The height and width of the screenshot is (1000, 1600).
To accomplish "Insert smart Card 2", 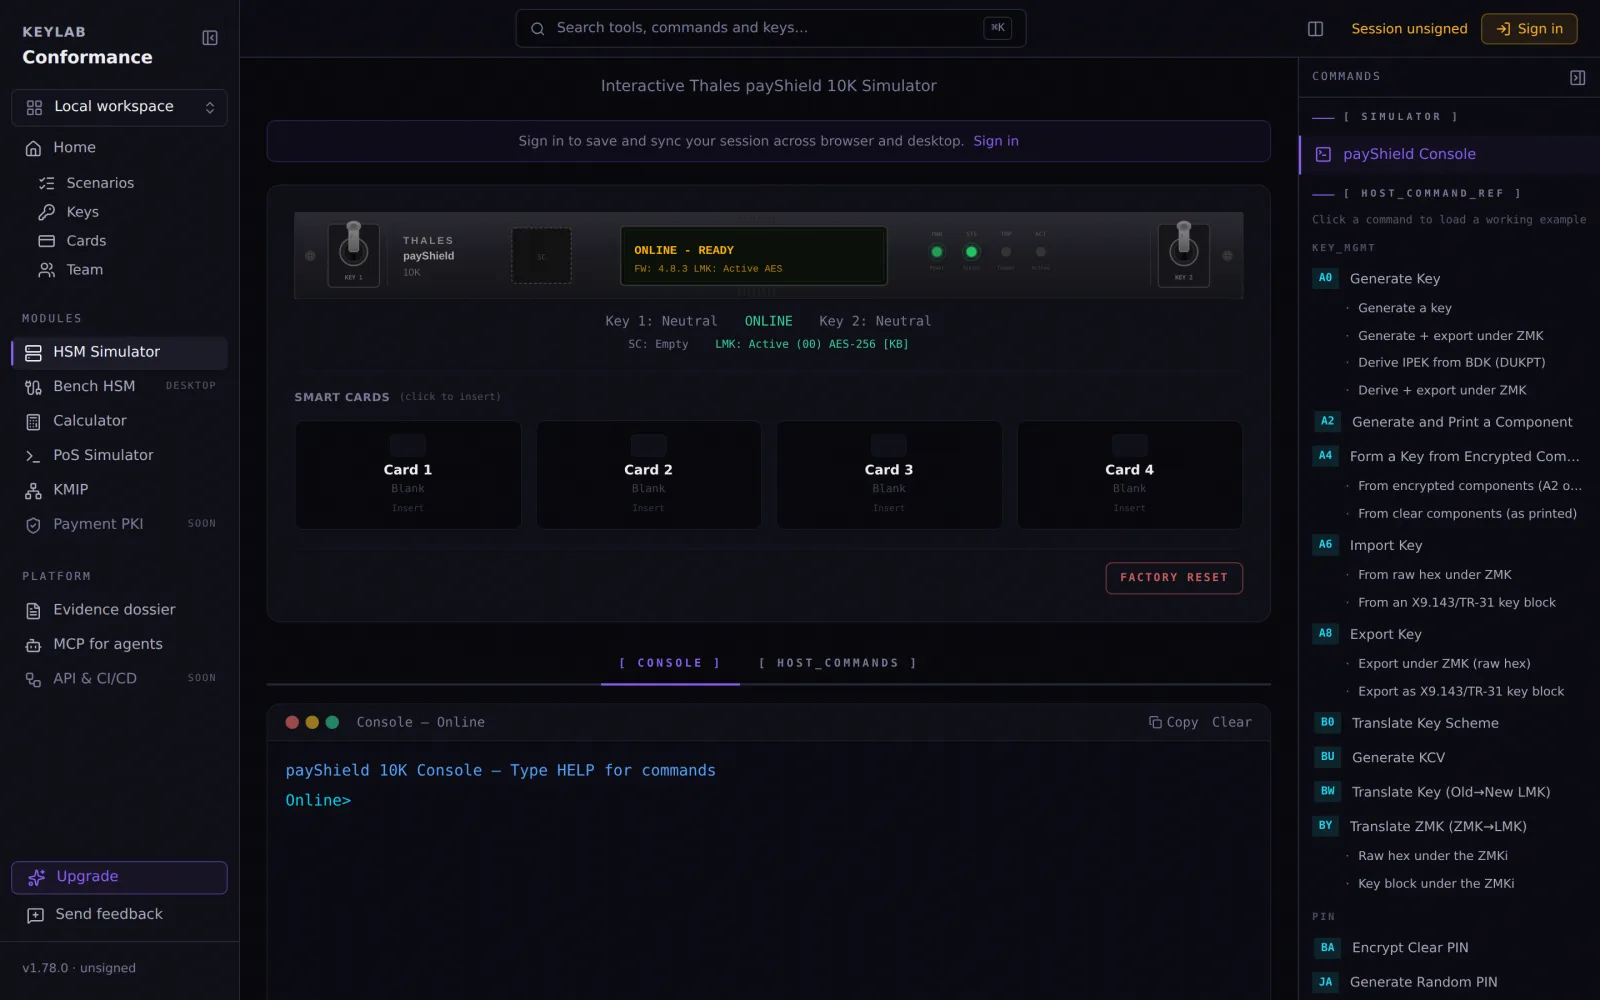I will point(648,475).
